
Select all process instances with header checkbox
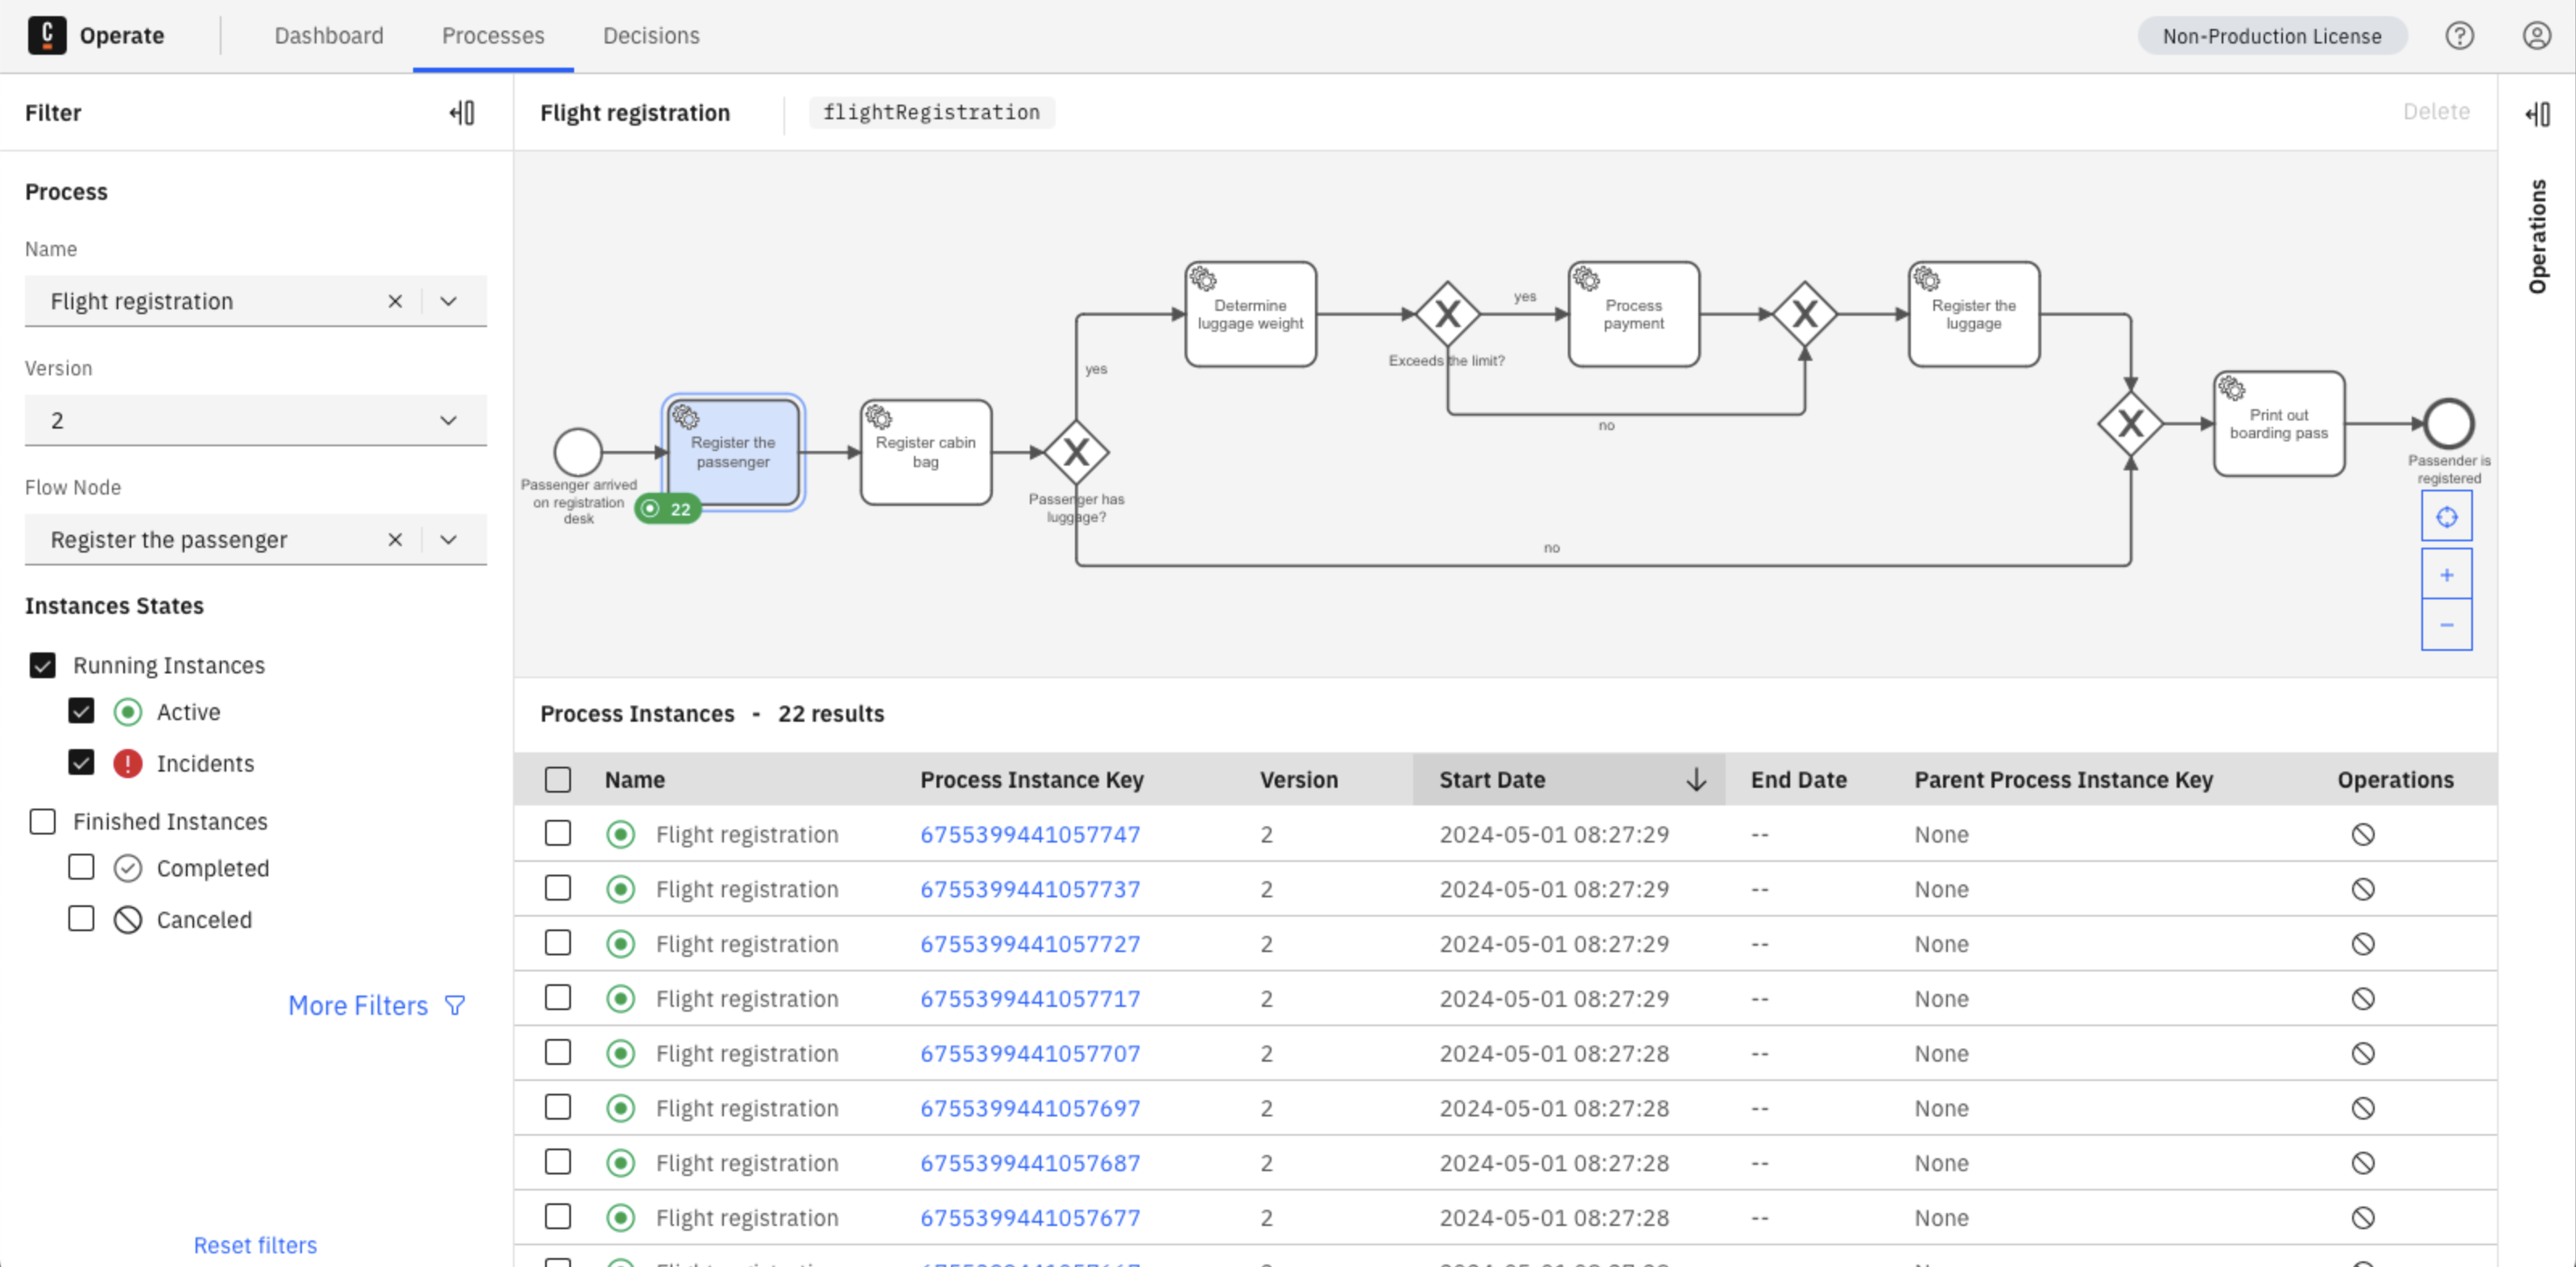(558, 779)
